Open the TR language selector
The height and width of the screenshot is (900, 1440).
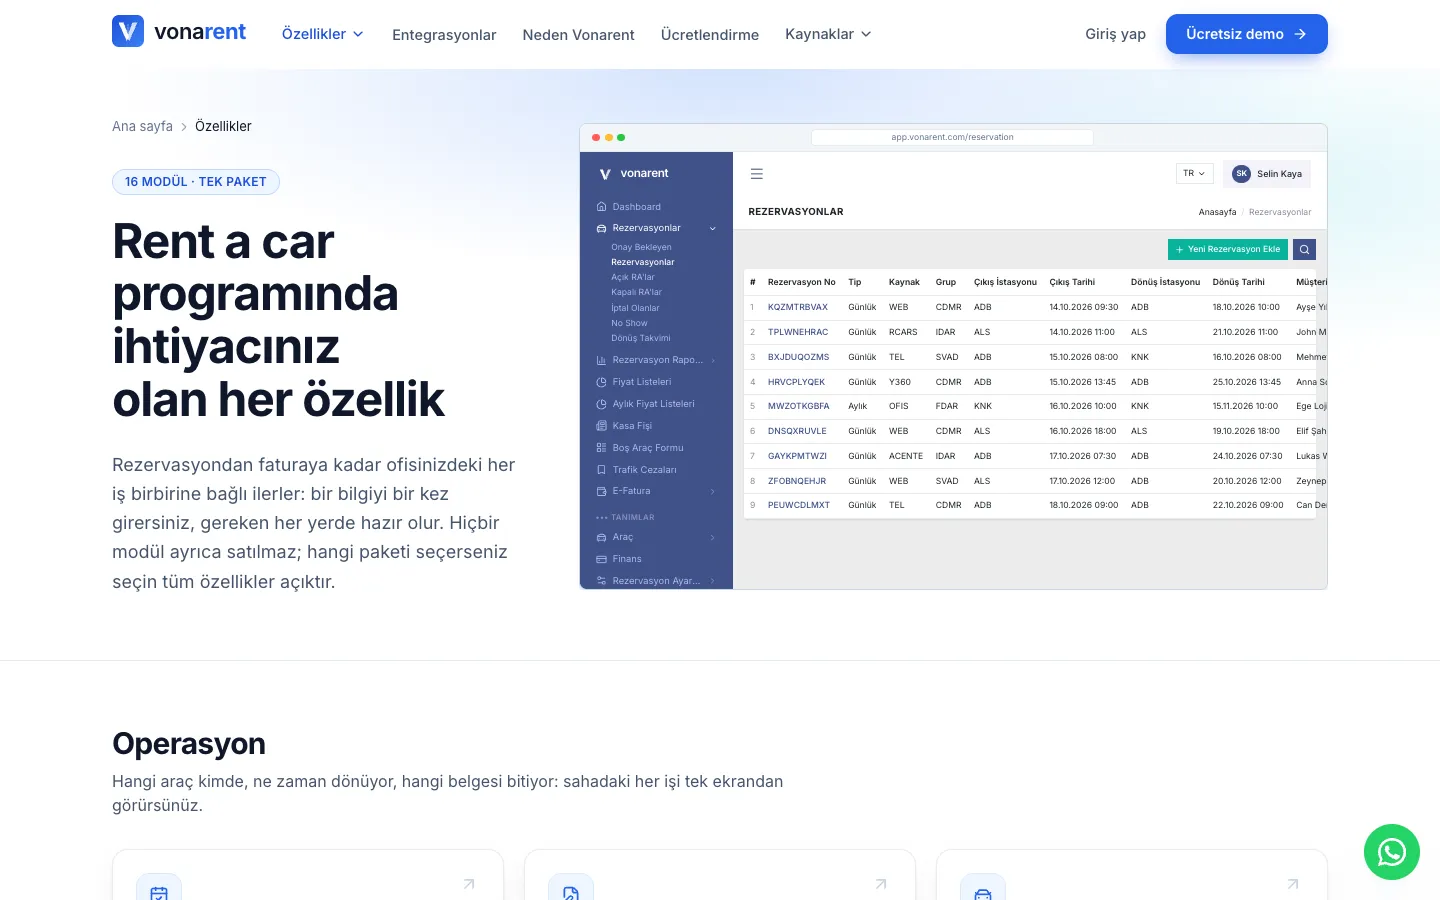point(1194,174)
